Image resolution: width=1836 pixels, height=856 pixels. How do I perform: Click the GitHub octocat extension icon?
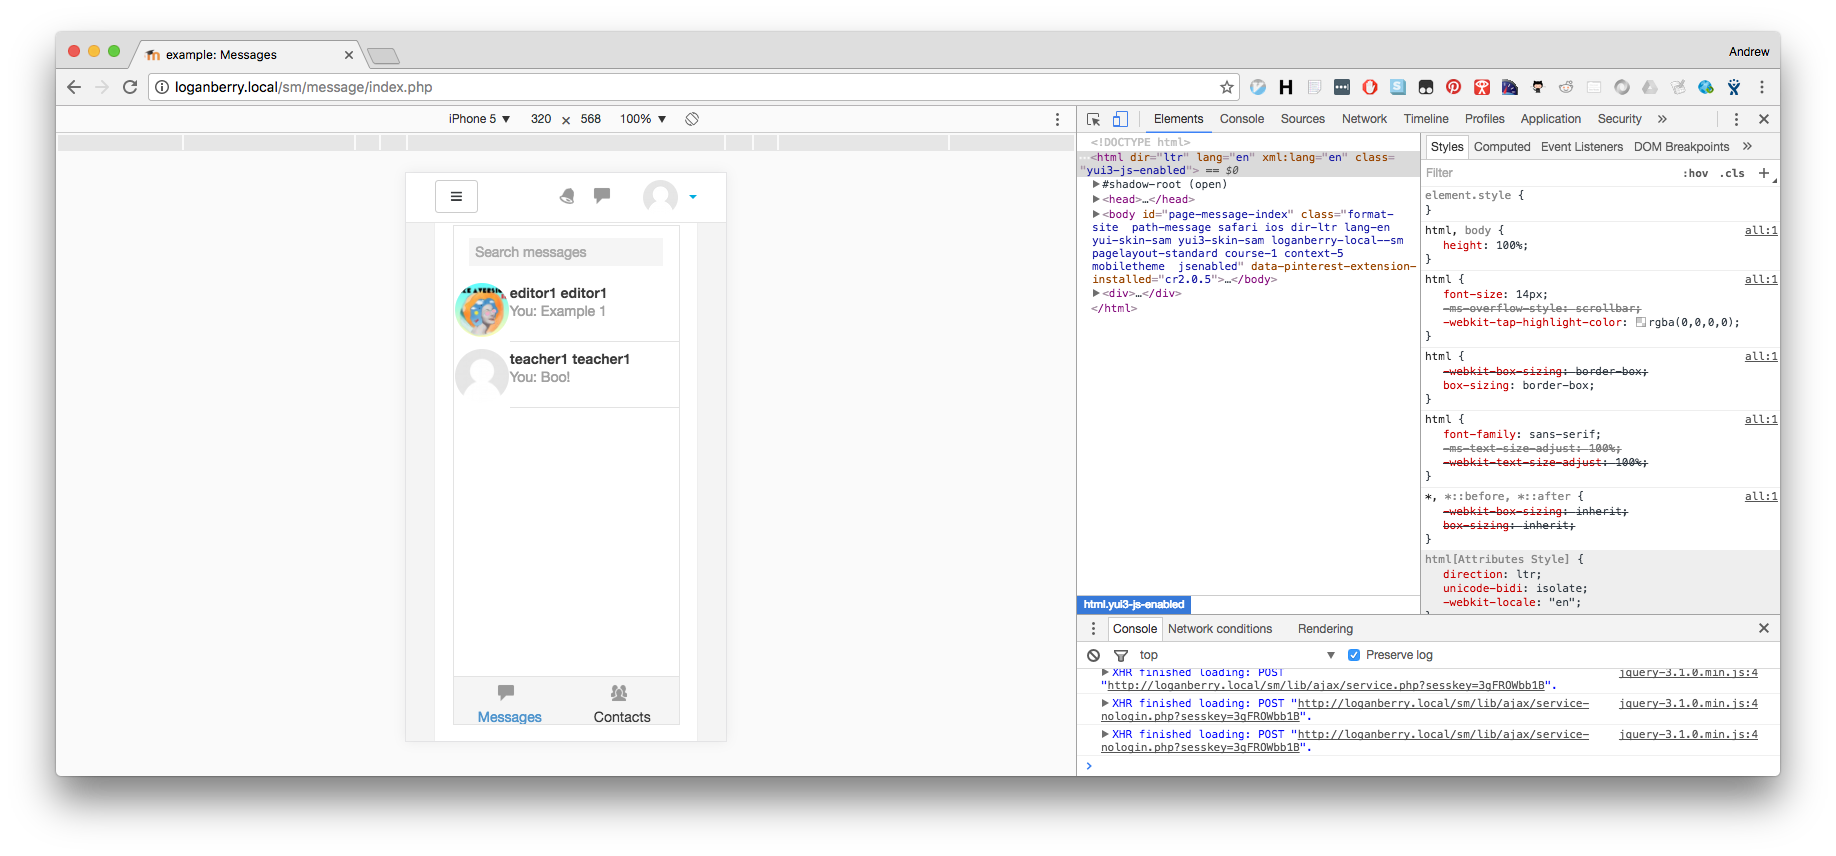pyautogui.click(x=1538, y=87)
